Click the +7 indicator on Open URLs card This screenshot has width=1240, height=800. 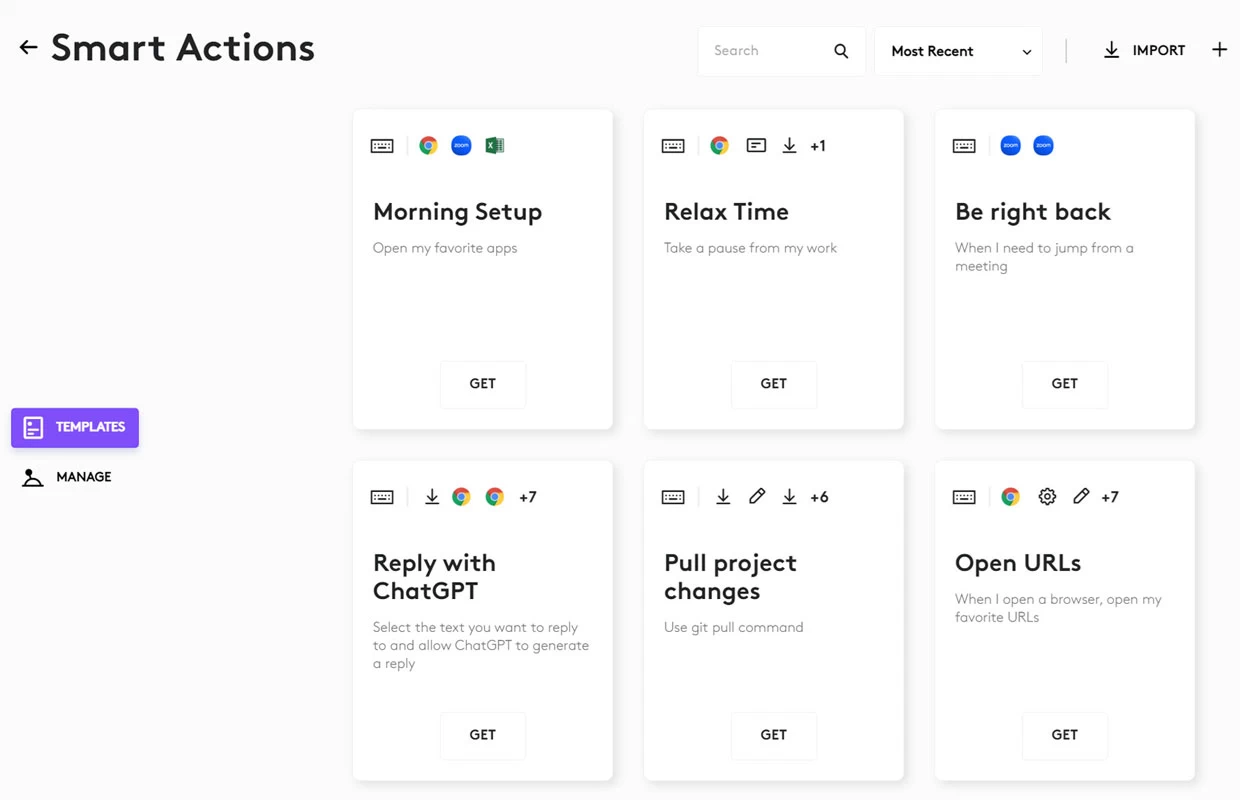pyautogui.click(x=1110, y=497)
